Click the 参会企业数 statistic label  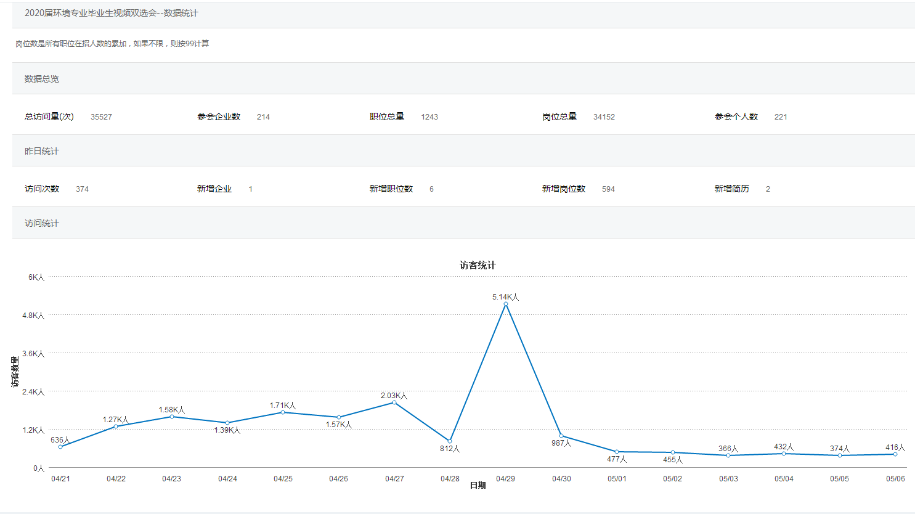pos(219,117)
